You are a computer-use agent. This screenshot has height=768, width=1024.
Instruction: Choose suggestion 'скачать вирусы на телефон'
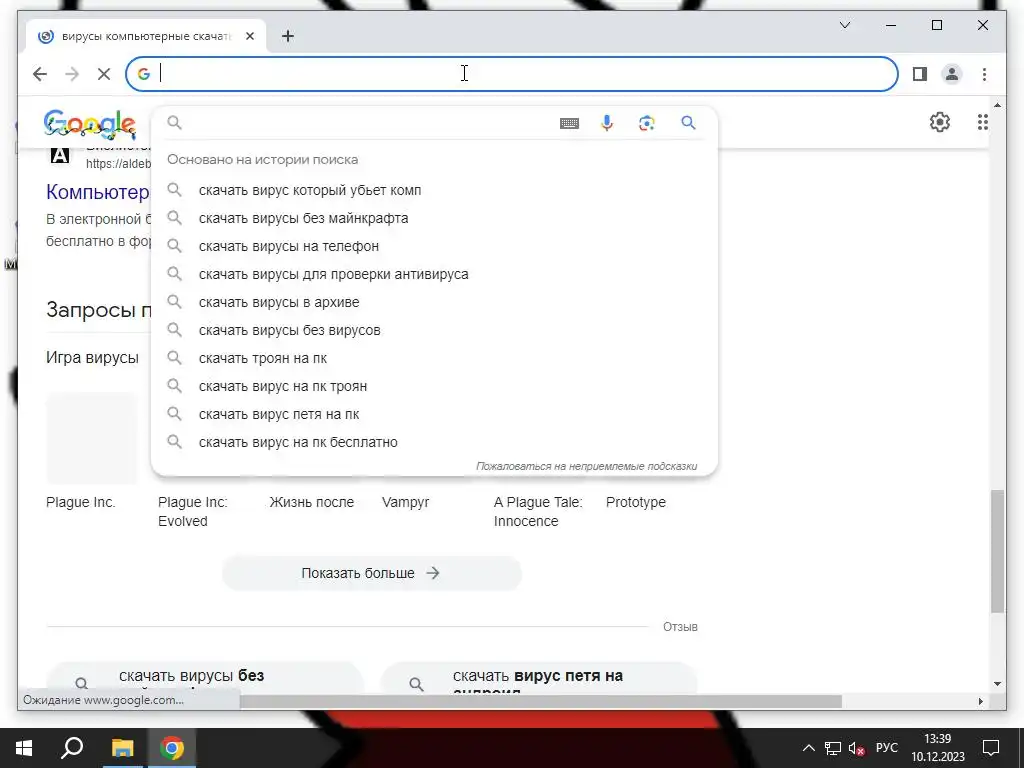point(434,246)
